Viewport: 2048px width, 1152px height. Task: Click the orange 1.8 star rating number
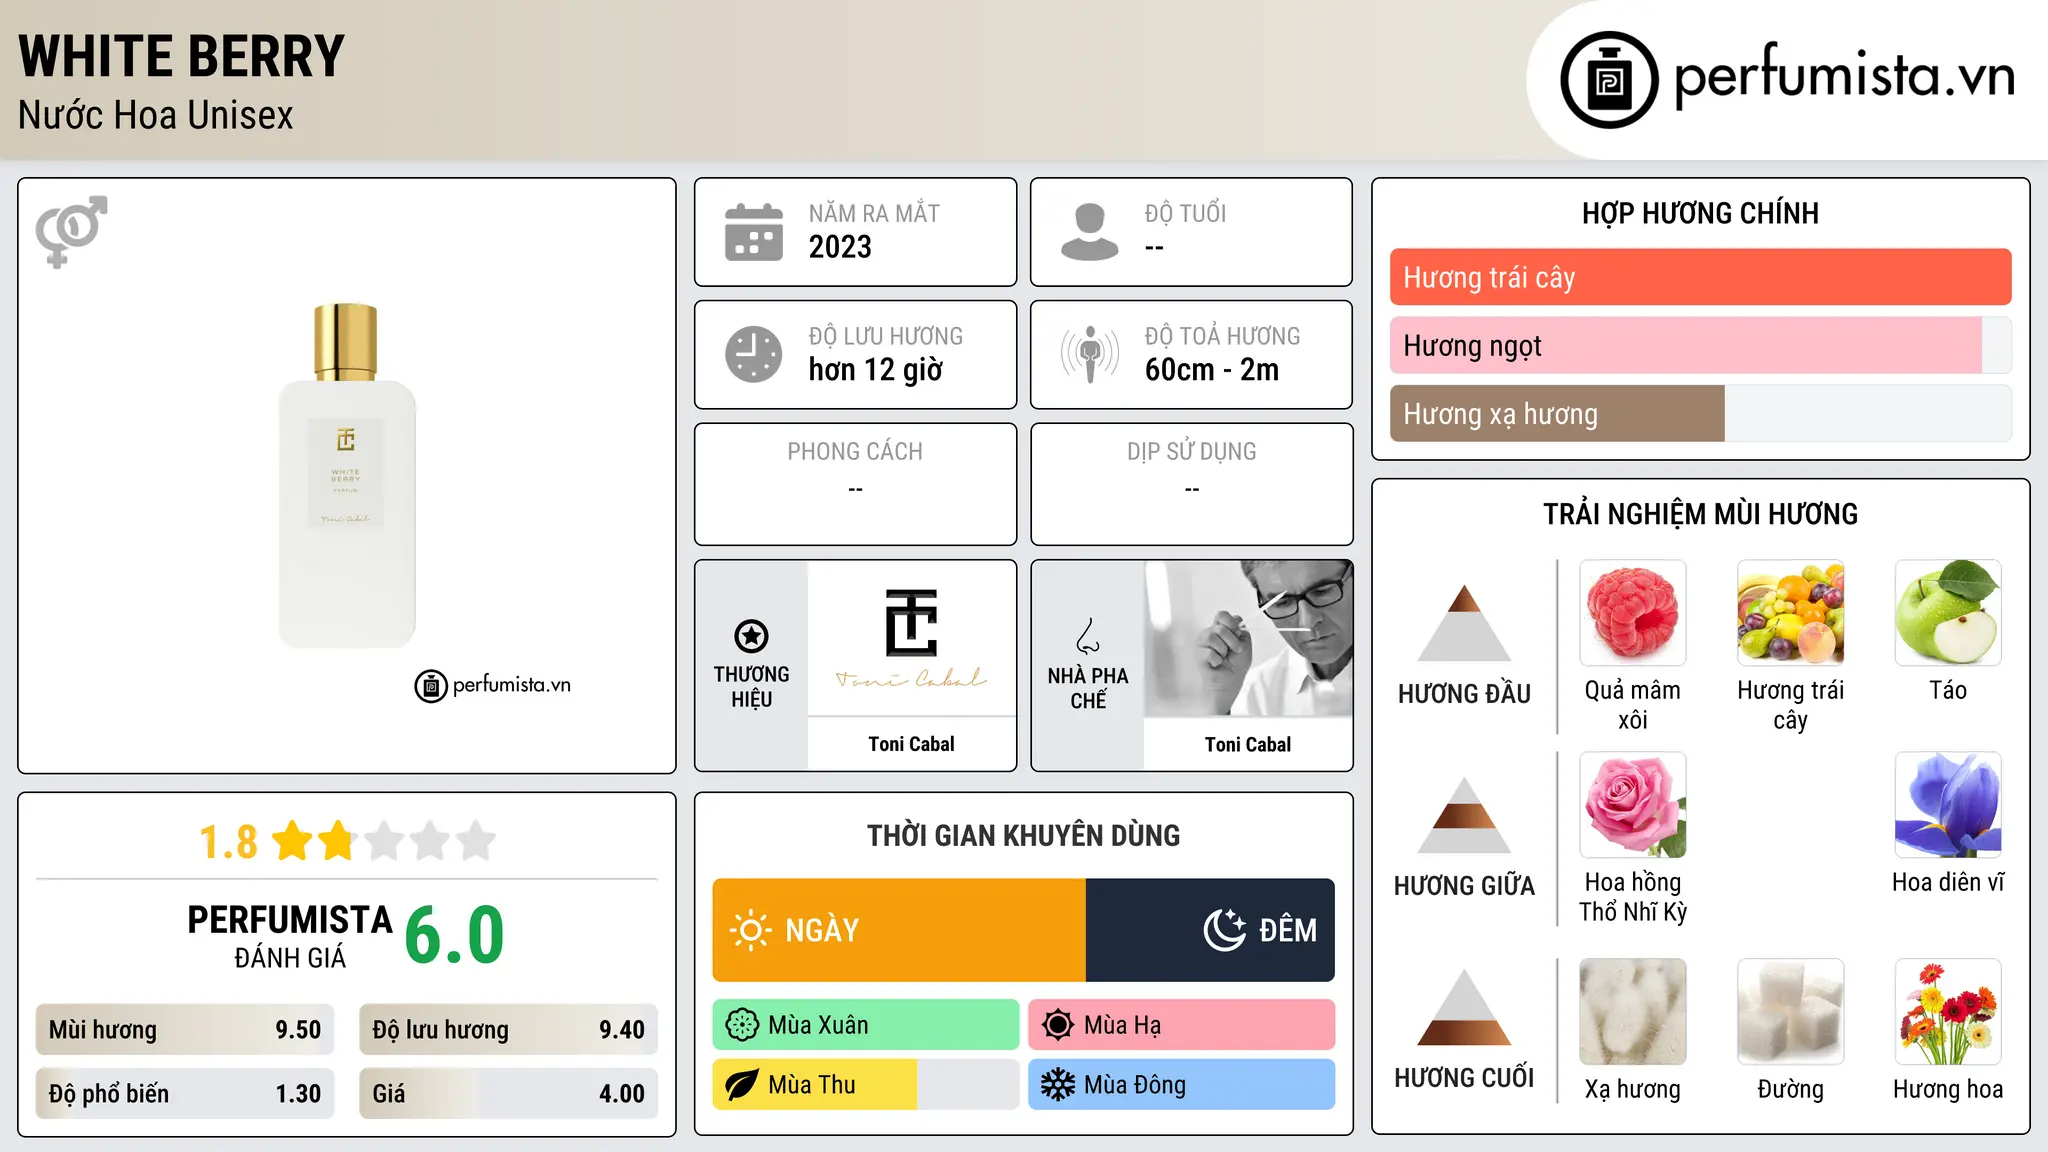(228, 842)
